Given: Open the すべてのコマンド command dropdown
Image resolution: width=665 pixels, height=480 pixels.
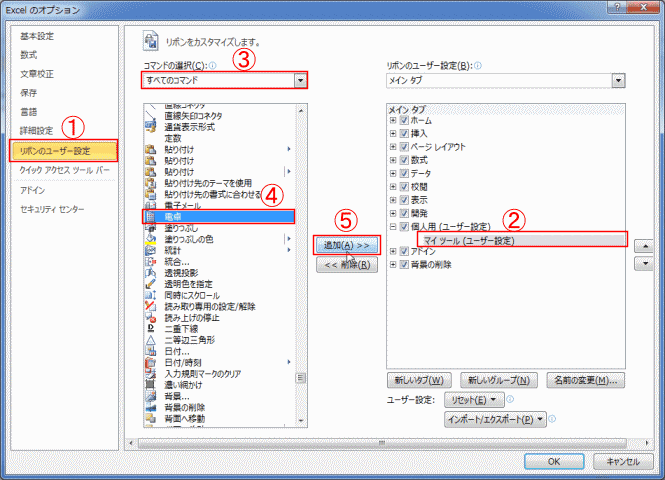Looking at the screenshot, I should pos(300,80).
